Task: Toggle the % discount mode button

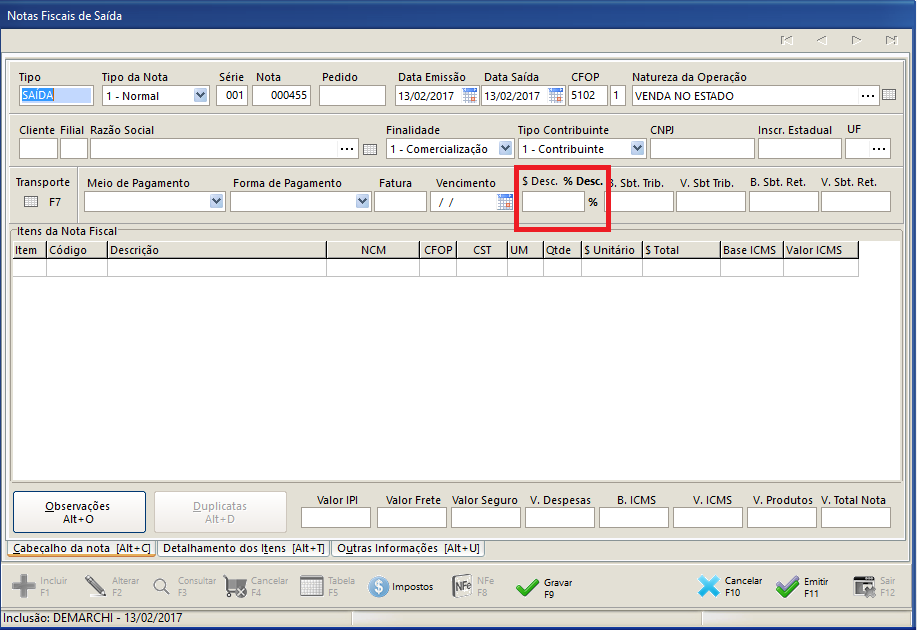Action: (x=593, y=202)
